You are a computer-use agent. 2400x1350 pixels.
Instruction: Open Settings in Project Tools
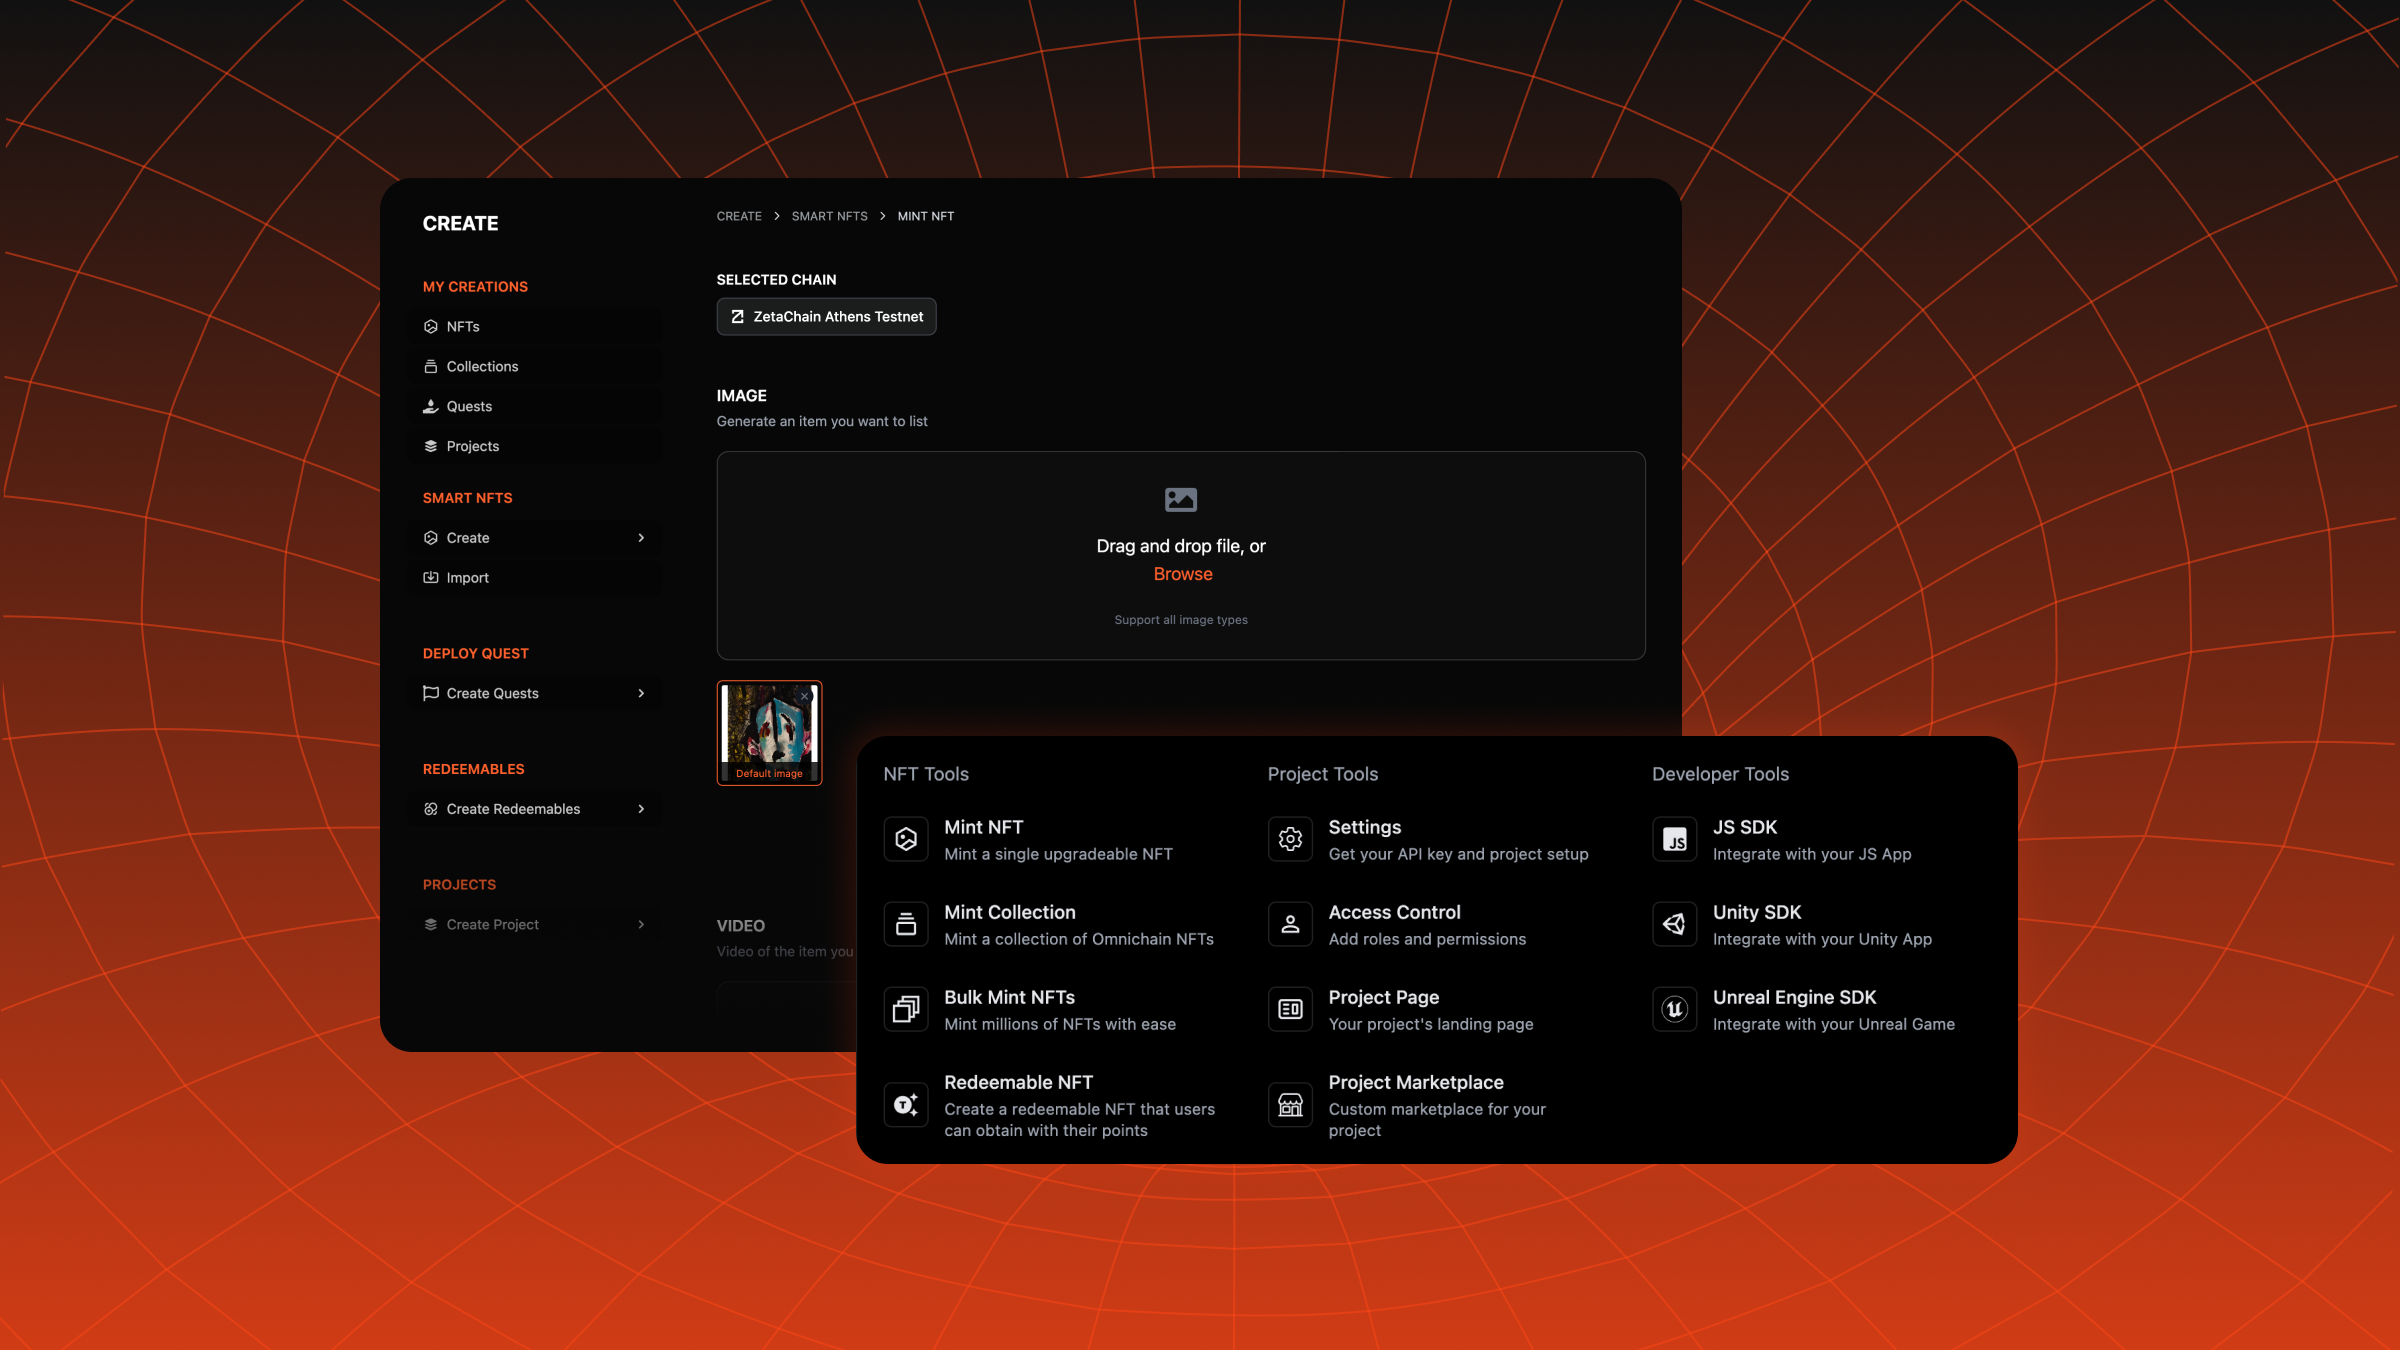tap(1429, 840)
